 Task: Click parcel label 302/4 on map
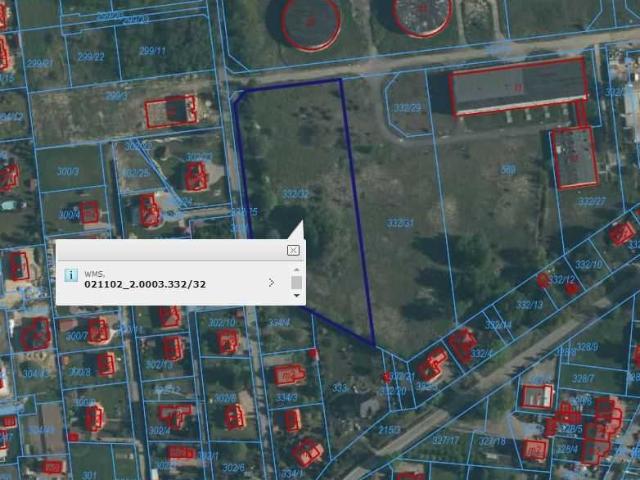click(x=160, y=431)
